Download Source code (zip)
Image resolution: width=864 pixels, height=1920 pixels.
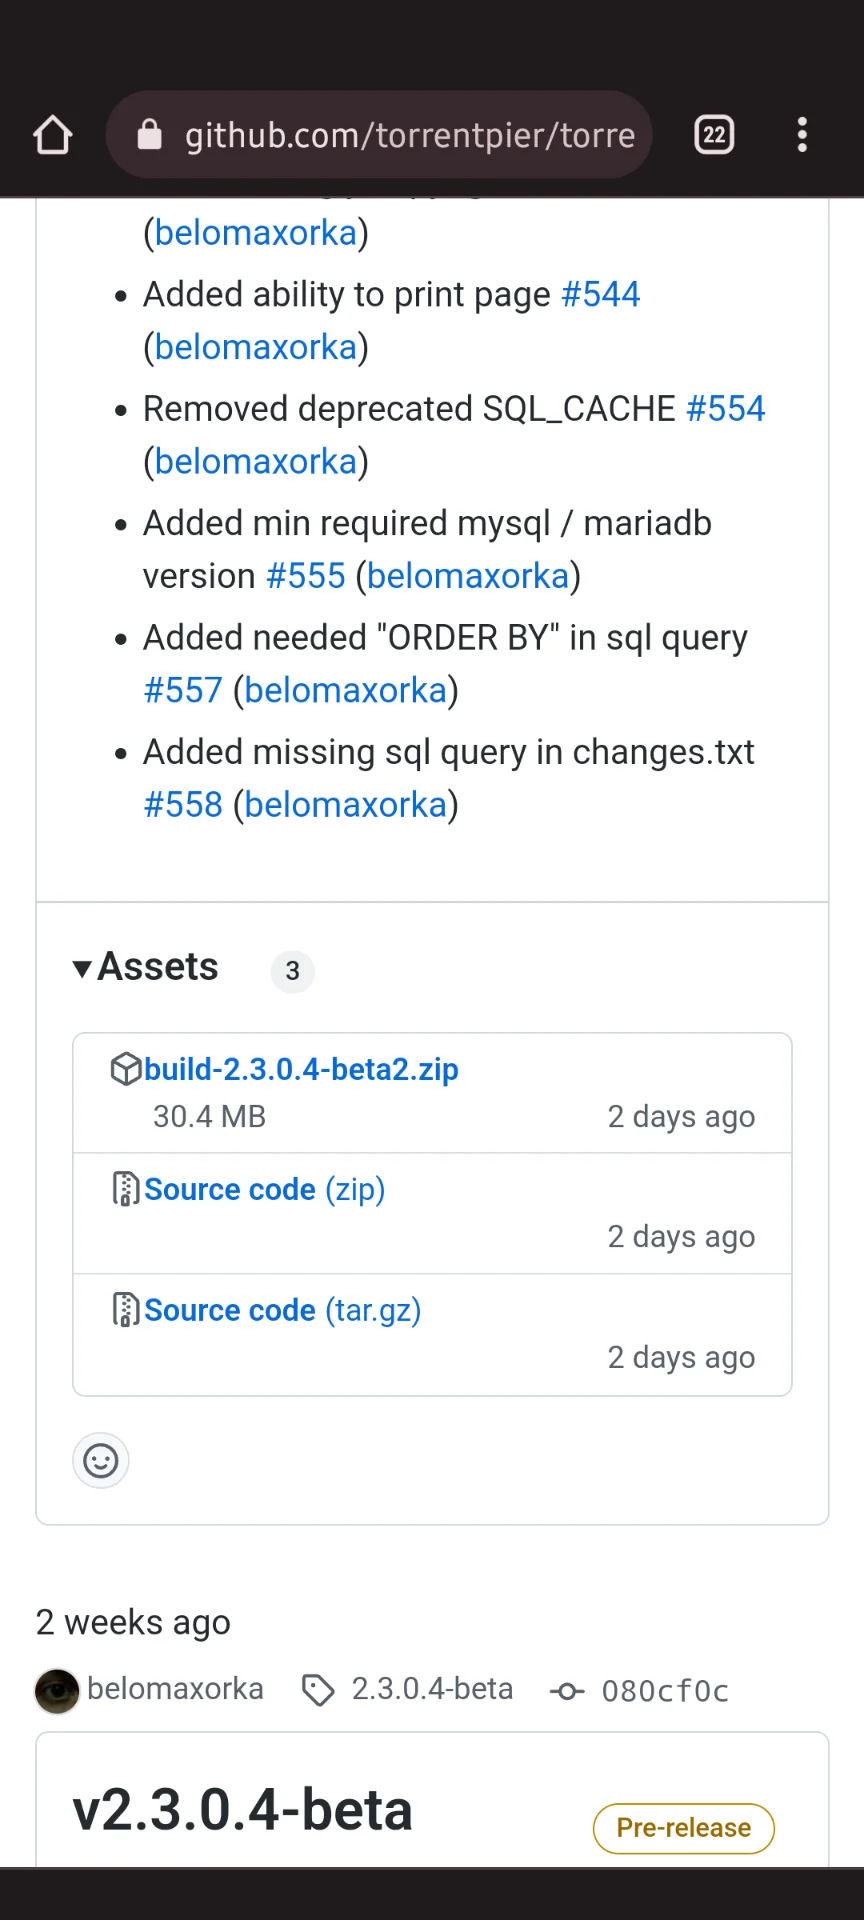265,1189
